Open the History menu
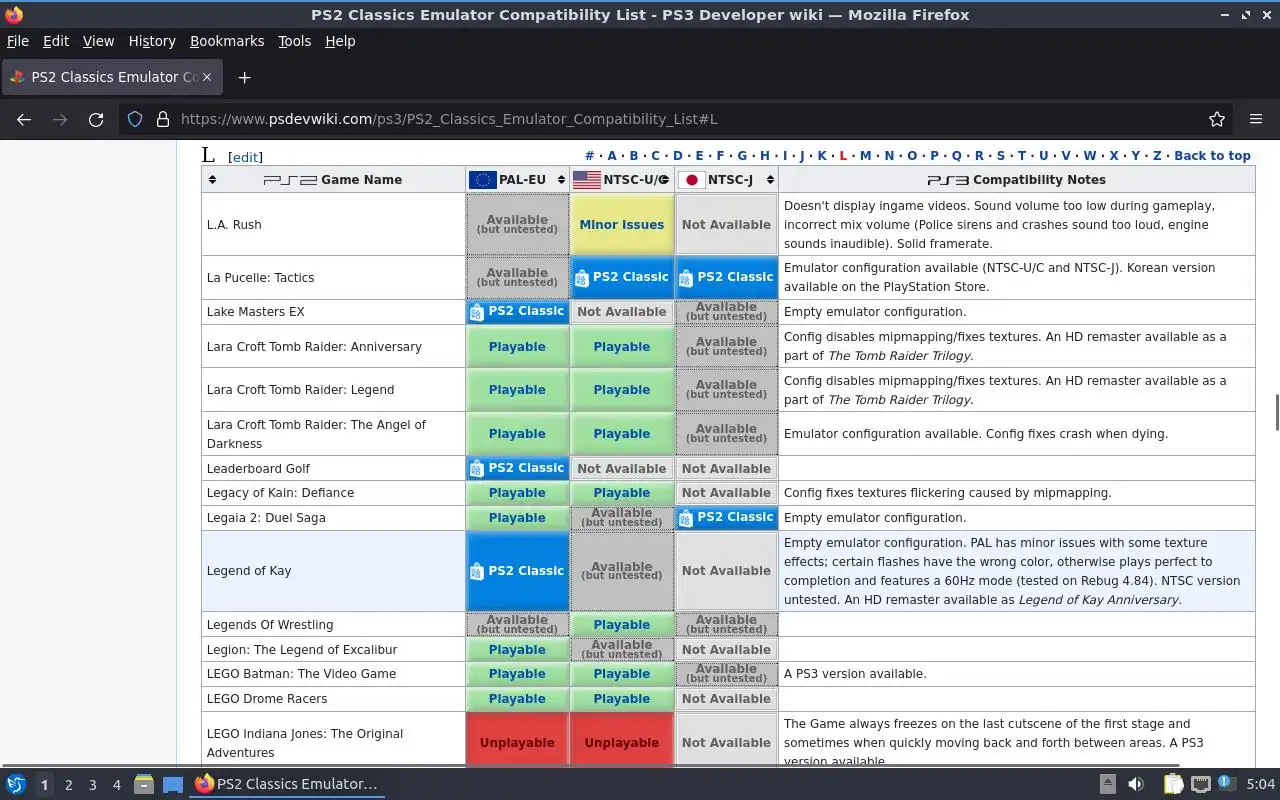 152,41
